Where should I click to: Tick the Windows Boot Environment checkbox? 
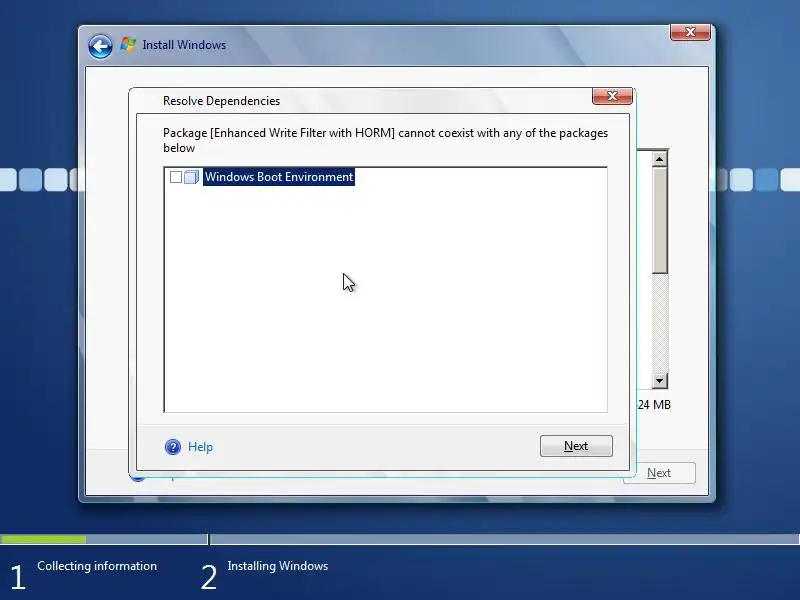(x=176, y=177)
